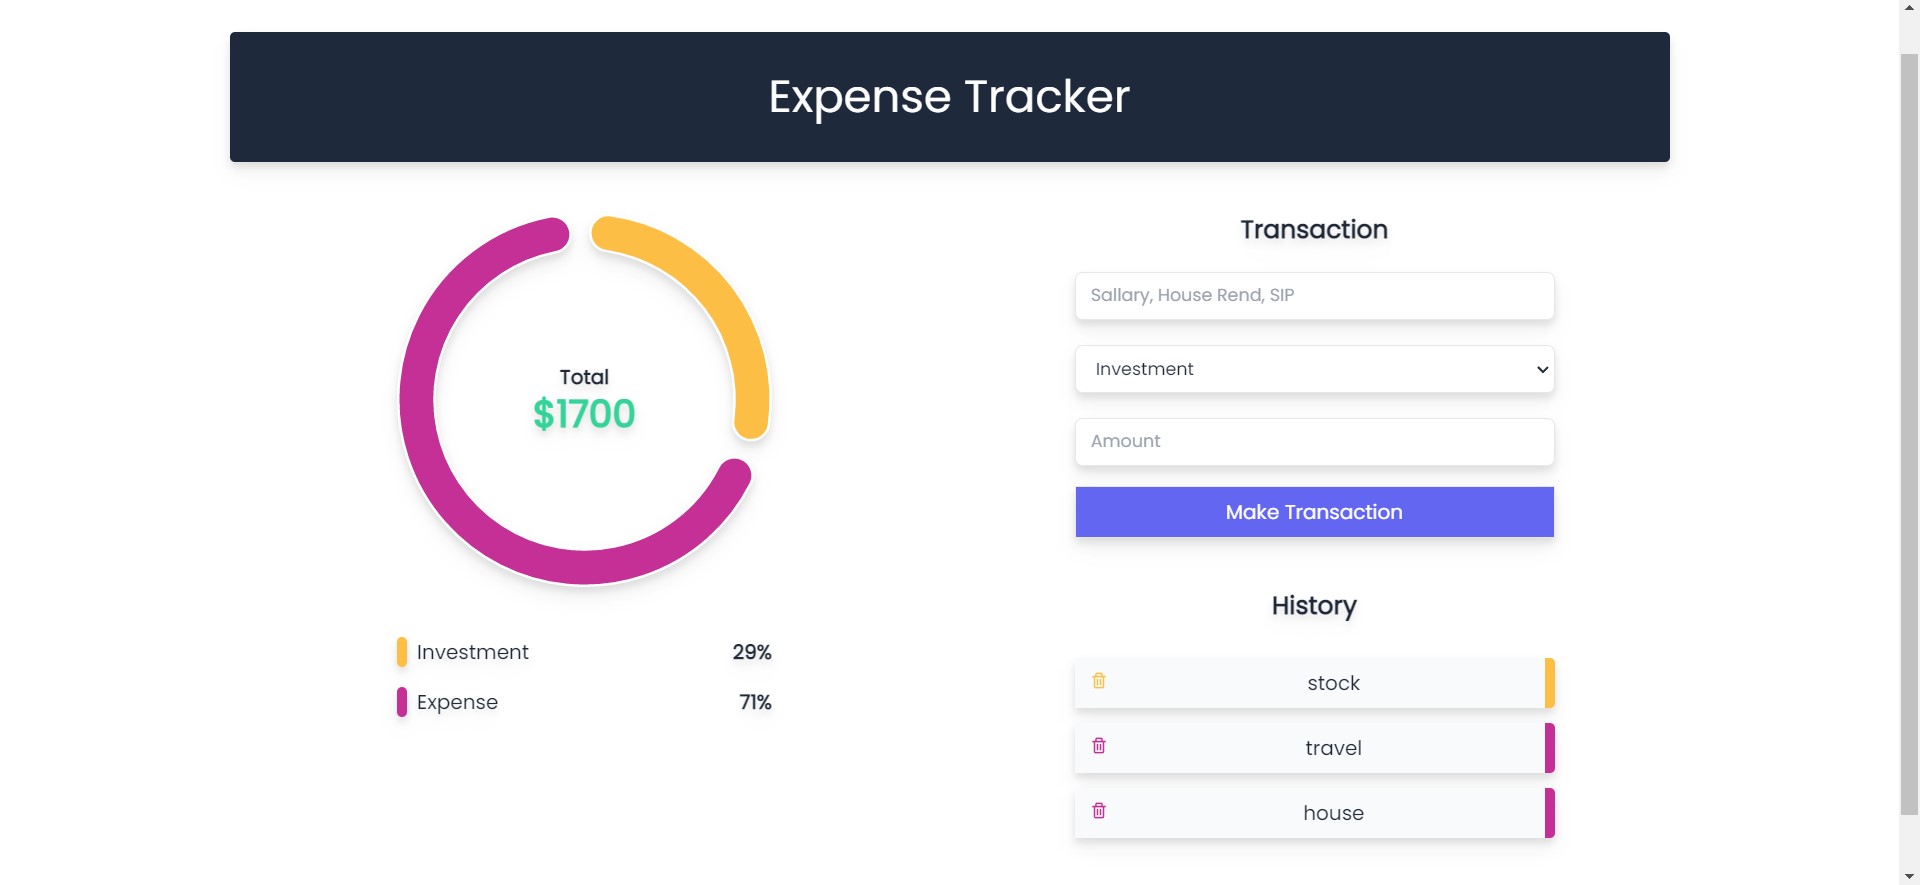The height and width of the screenshot is (885, 1920).
Task: Click the yellow Investment legend marker
Action: [402, 652]
